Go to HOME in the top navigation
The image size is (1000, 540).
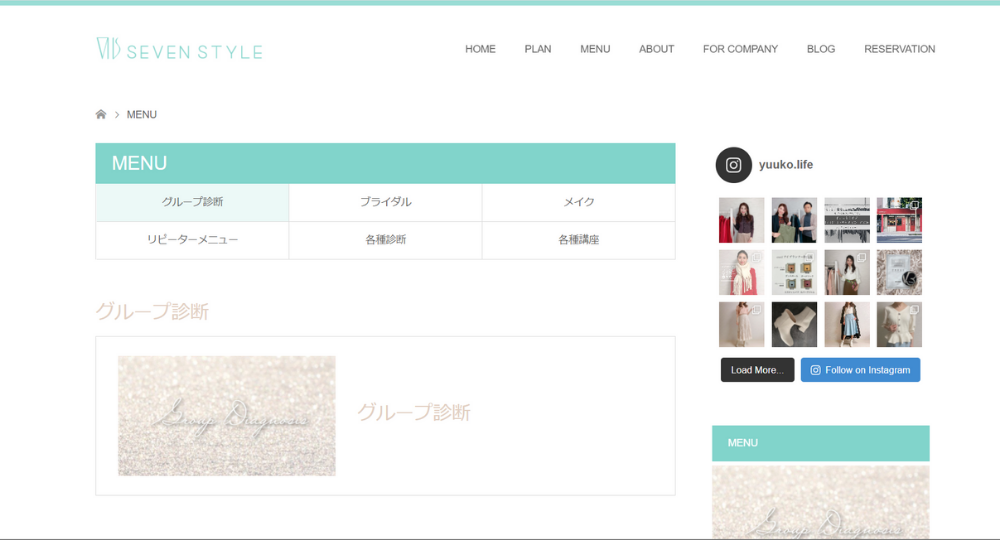[480, 49]
